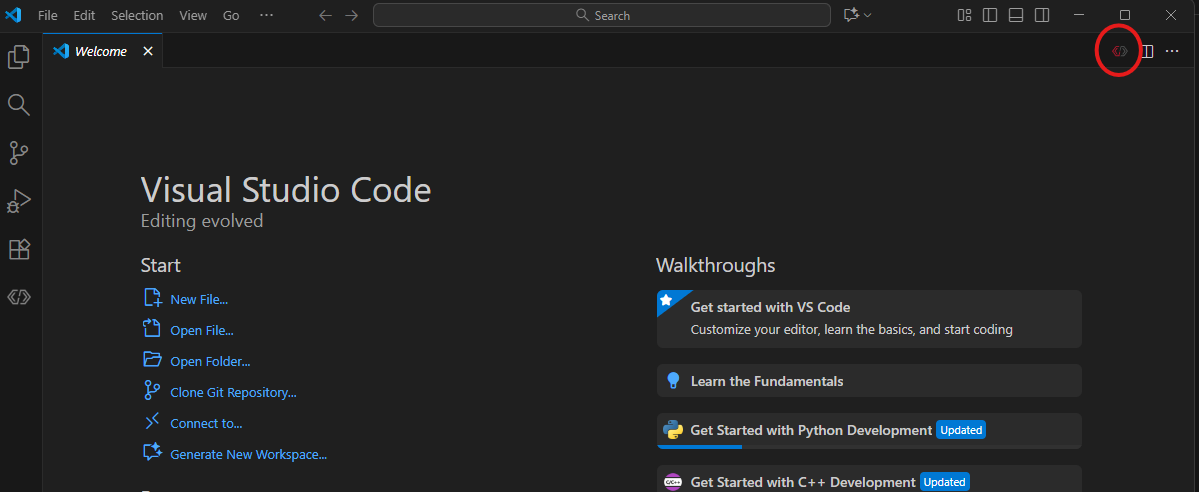The width and height of the screenshot is (1199, 492).
Task: Open Customize Layout from title bar
Action: (964, 15)
